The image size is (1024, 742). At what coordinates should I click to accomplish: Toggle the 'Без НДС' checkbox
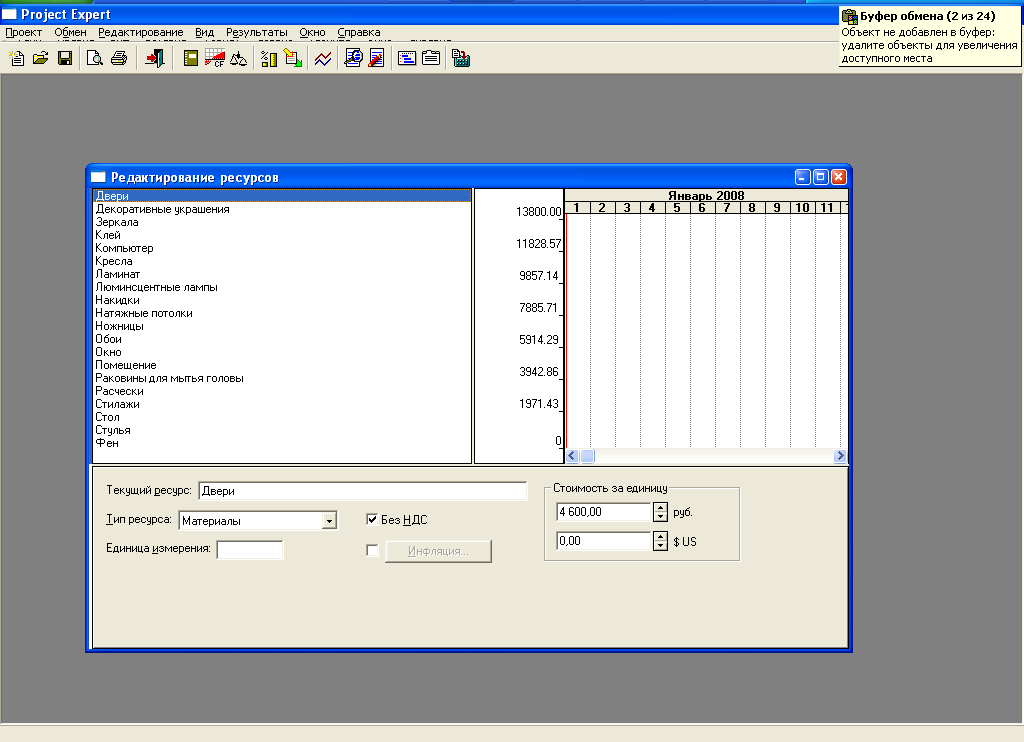pos(373,520)
